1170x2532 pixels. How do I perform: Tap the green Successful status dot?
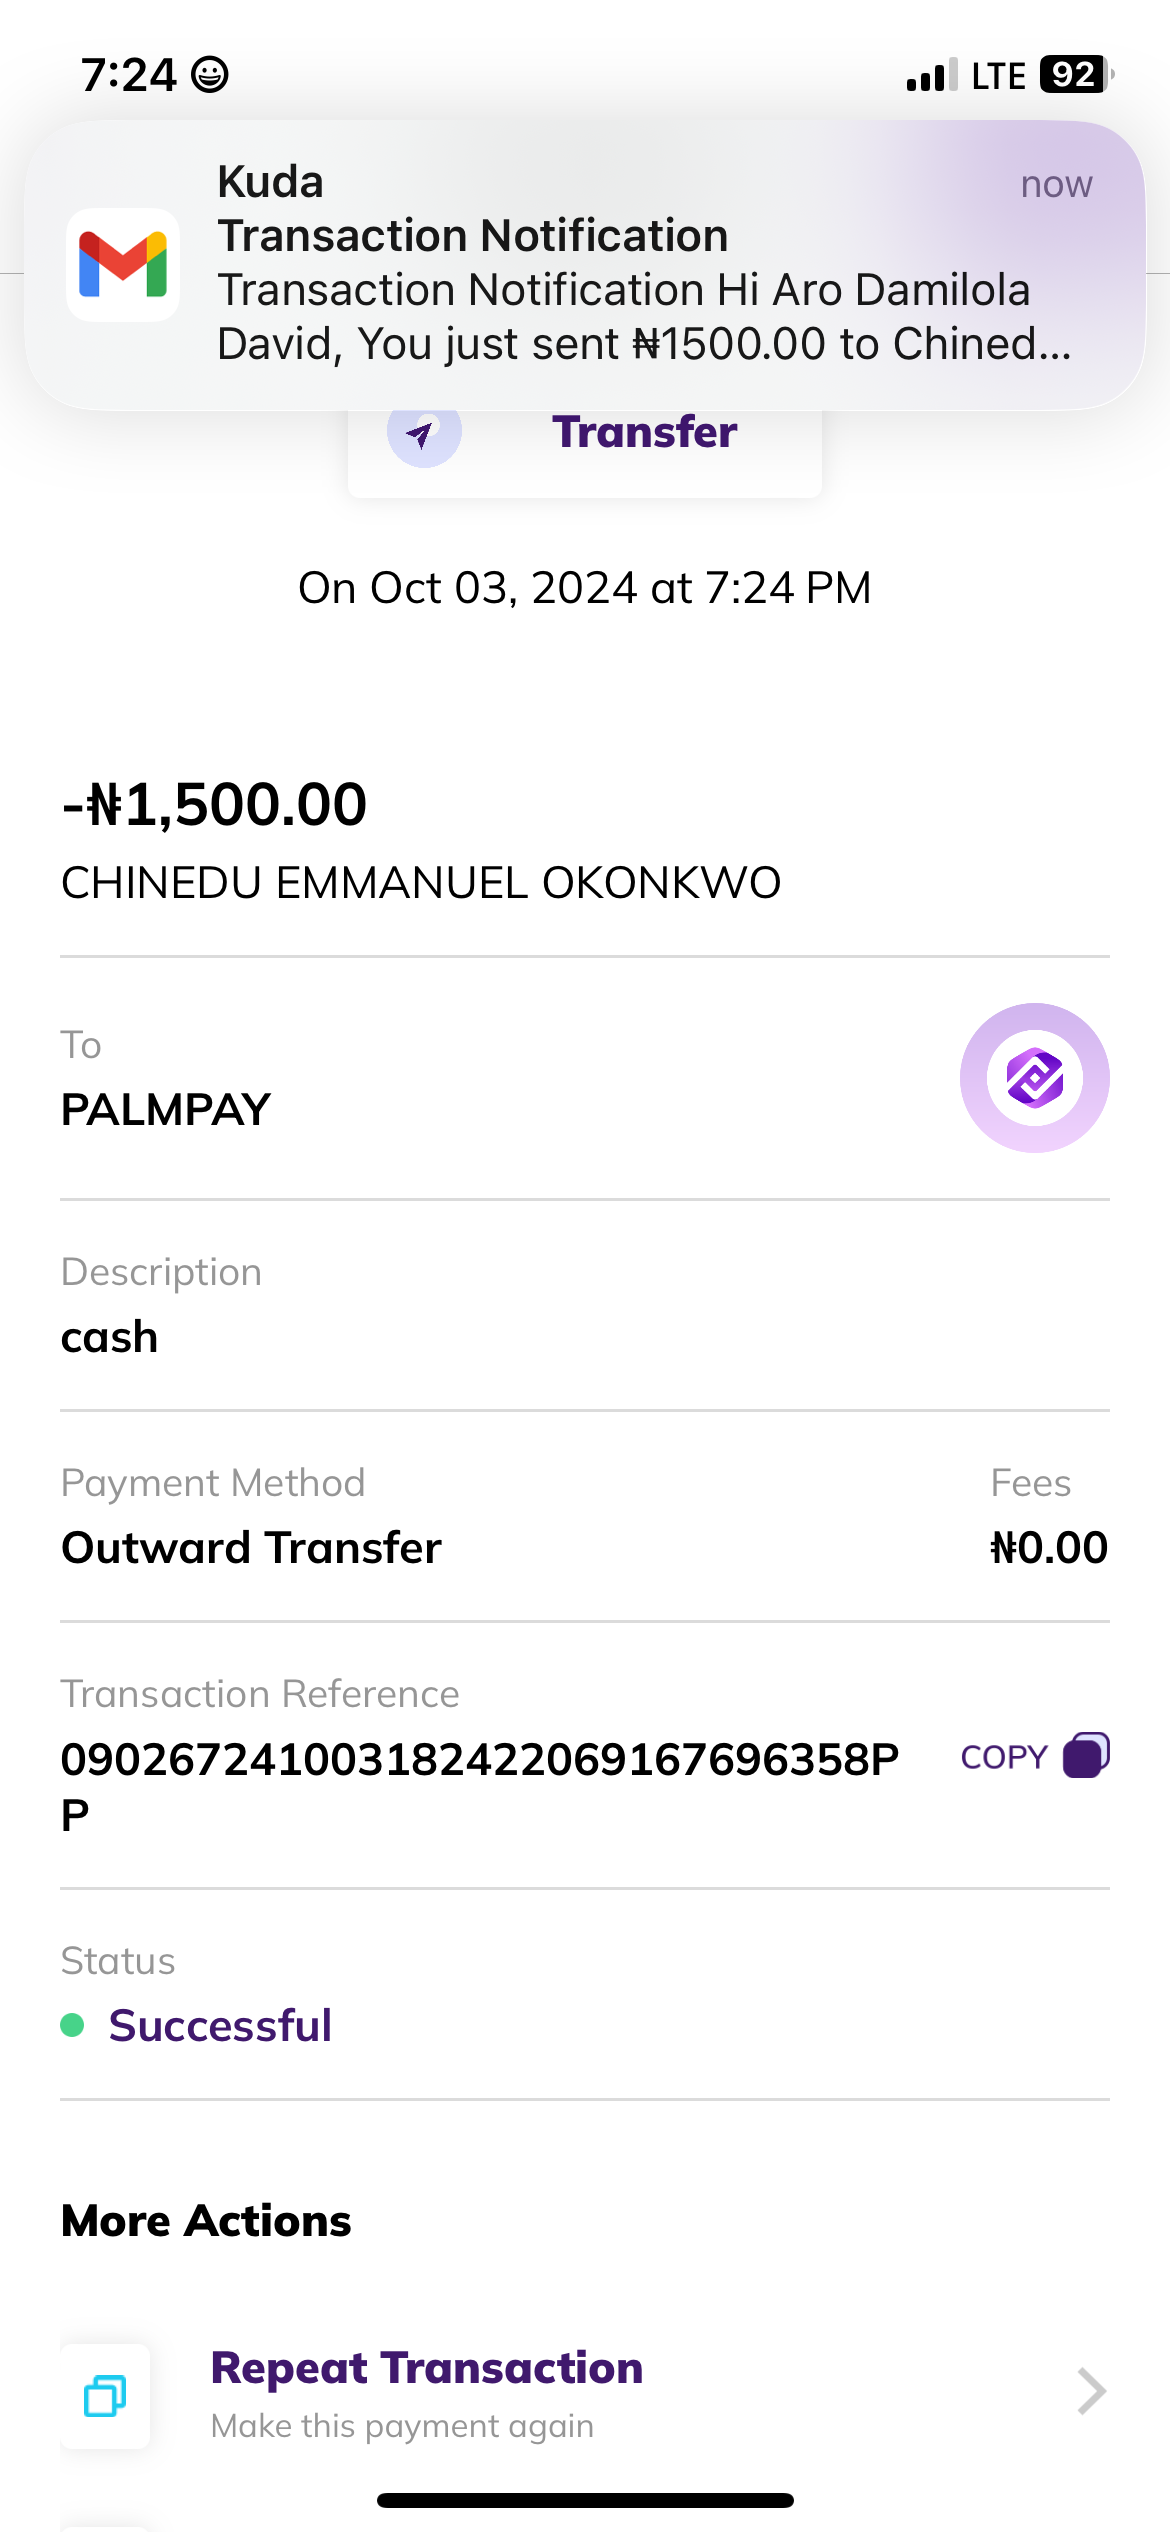coord(72,2025)
